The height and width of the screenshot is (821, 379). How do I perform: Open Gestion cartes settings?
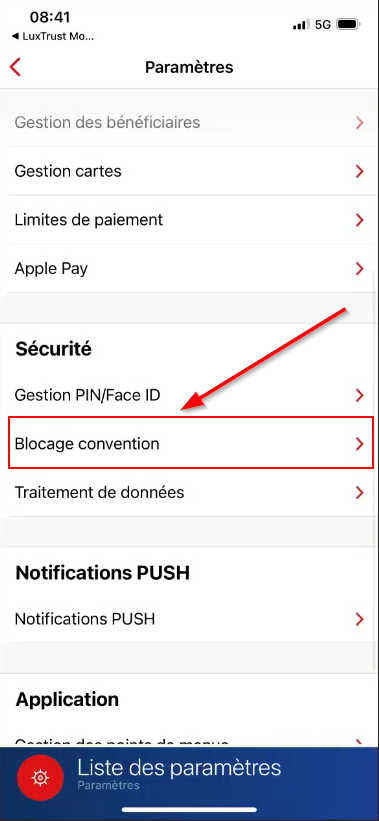188,171
